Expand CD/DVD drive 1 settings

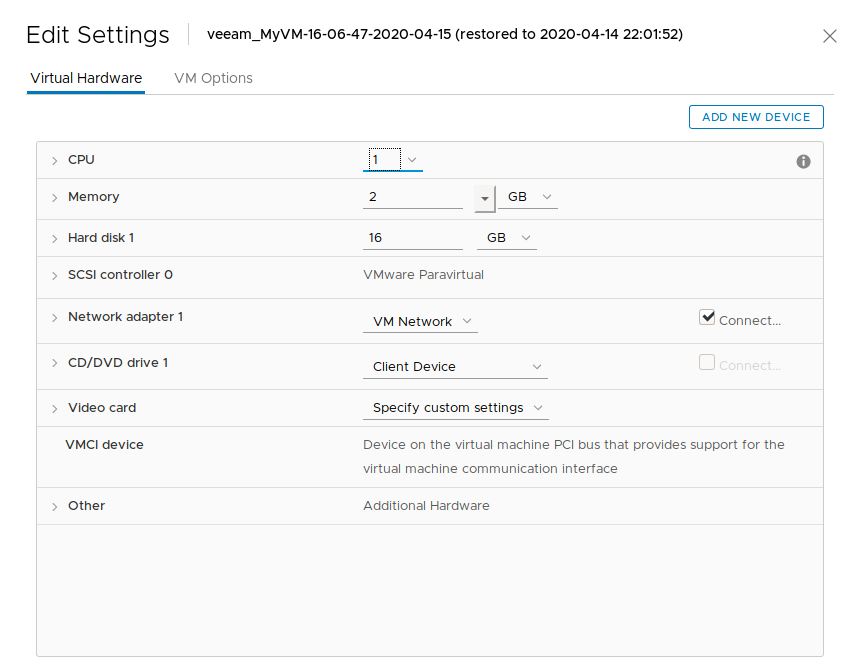(55, 363)
